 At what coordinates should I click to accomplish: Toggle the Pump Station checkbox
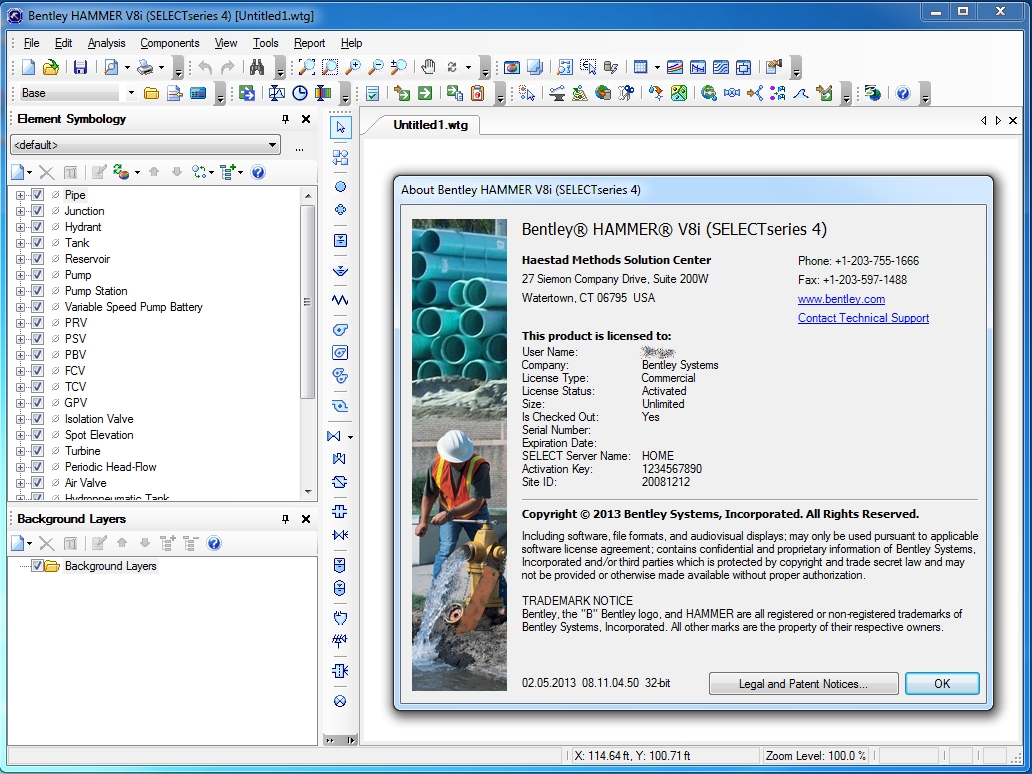pyautogui.click(x=38, y=291)
